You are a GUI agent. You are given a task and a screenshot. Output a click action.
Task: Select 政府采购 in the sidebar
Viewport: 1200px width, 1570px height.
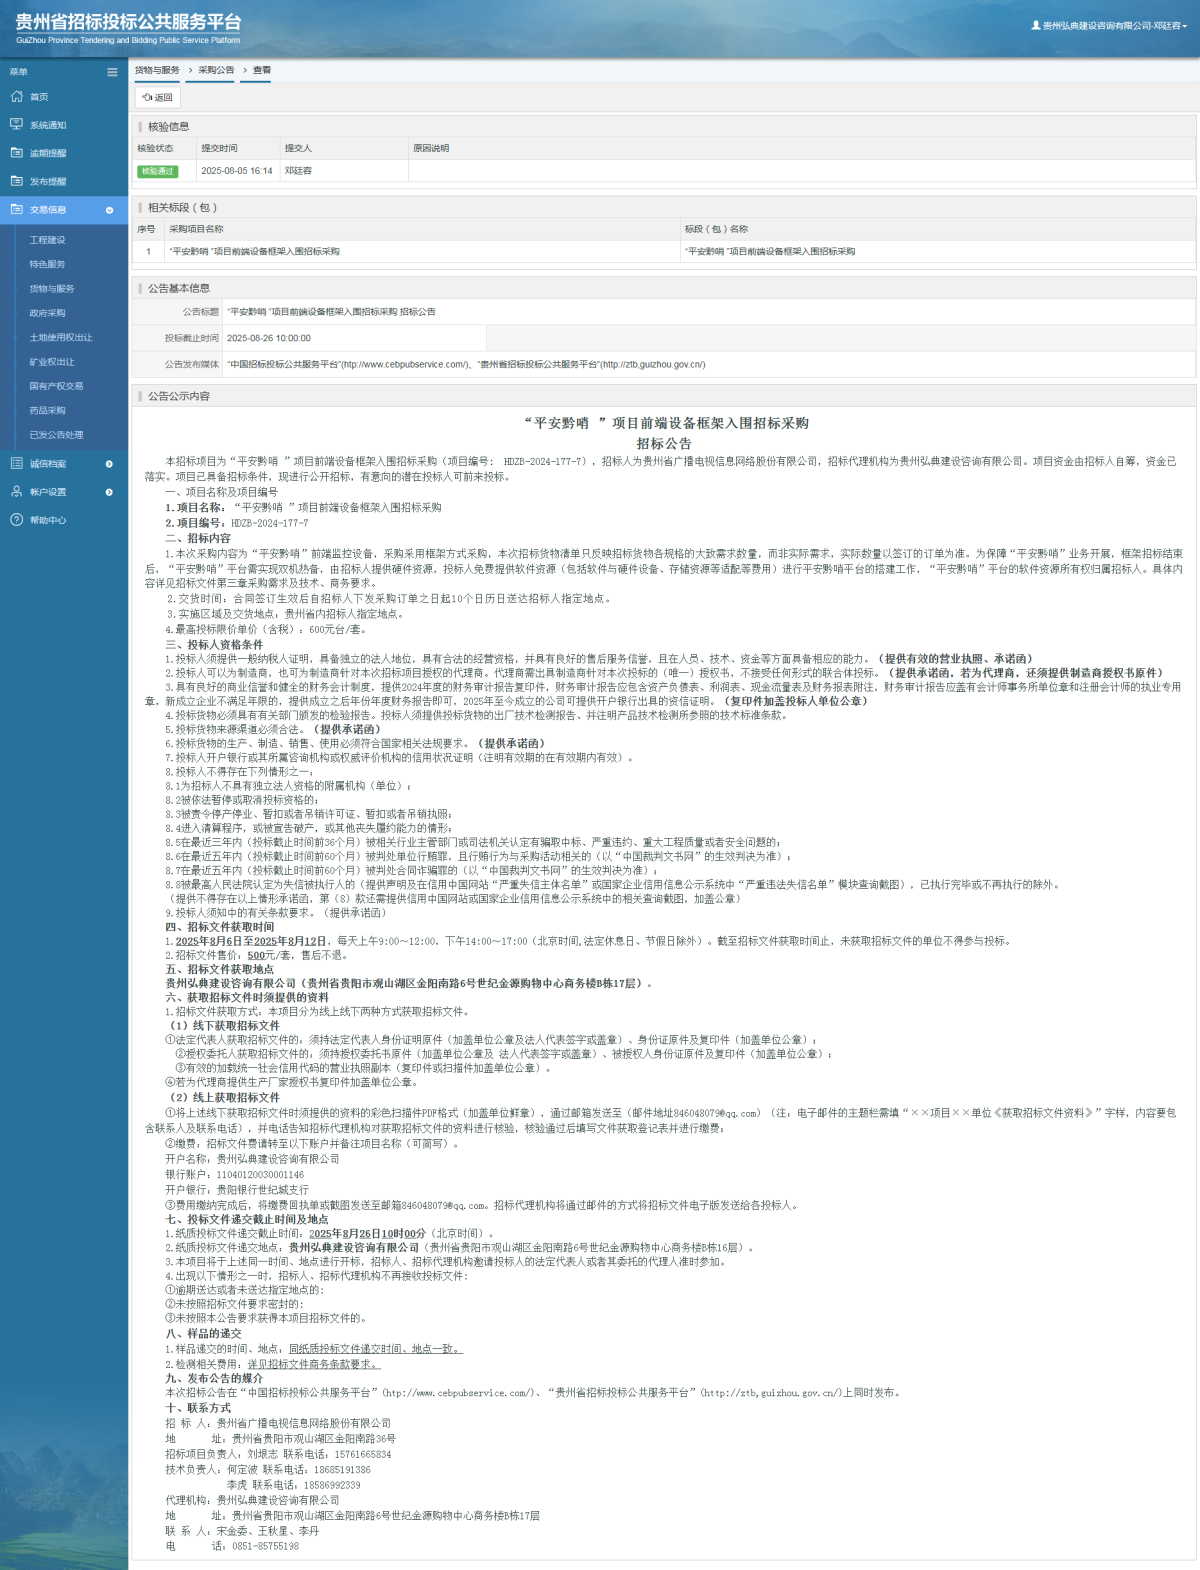(x=47, y=313)
